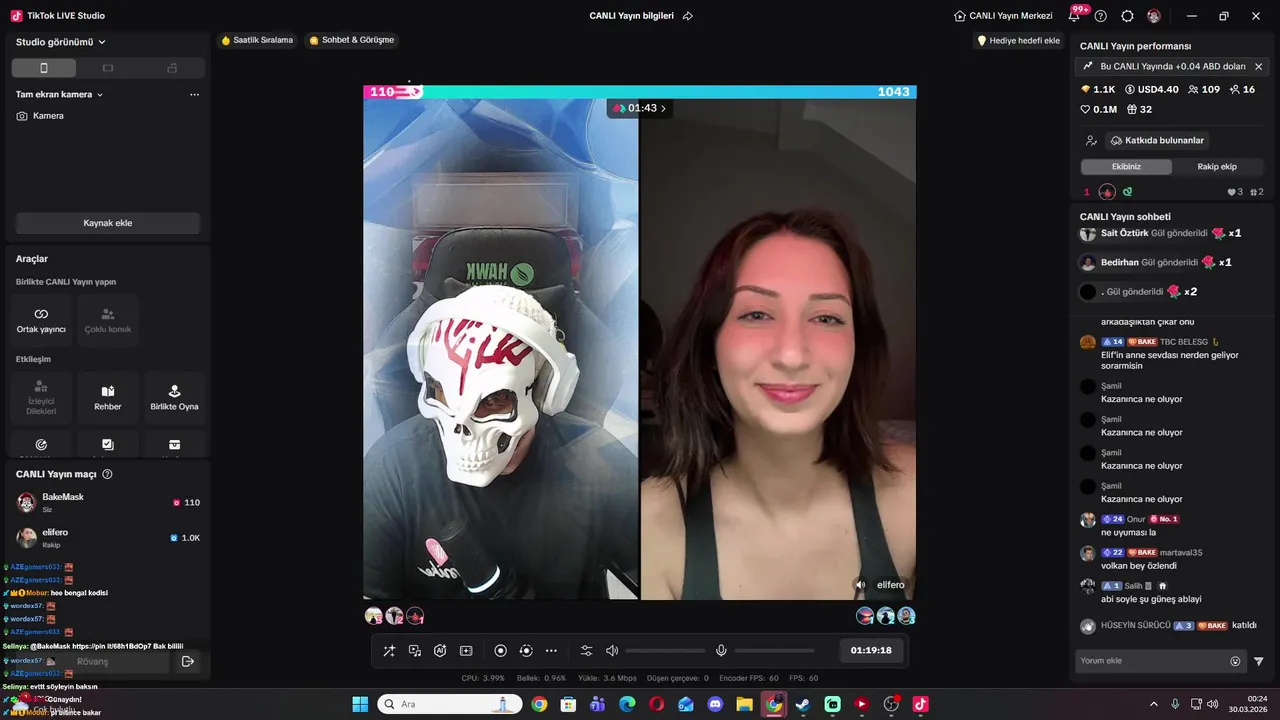
Task: Select the landscape layout view
Action: point(108,68)
